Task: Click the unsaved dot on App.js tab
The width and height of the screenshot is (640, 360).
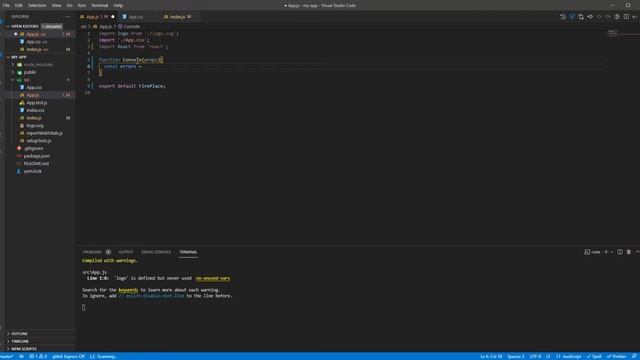Action: coord(113,17)
